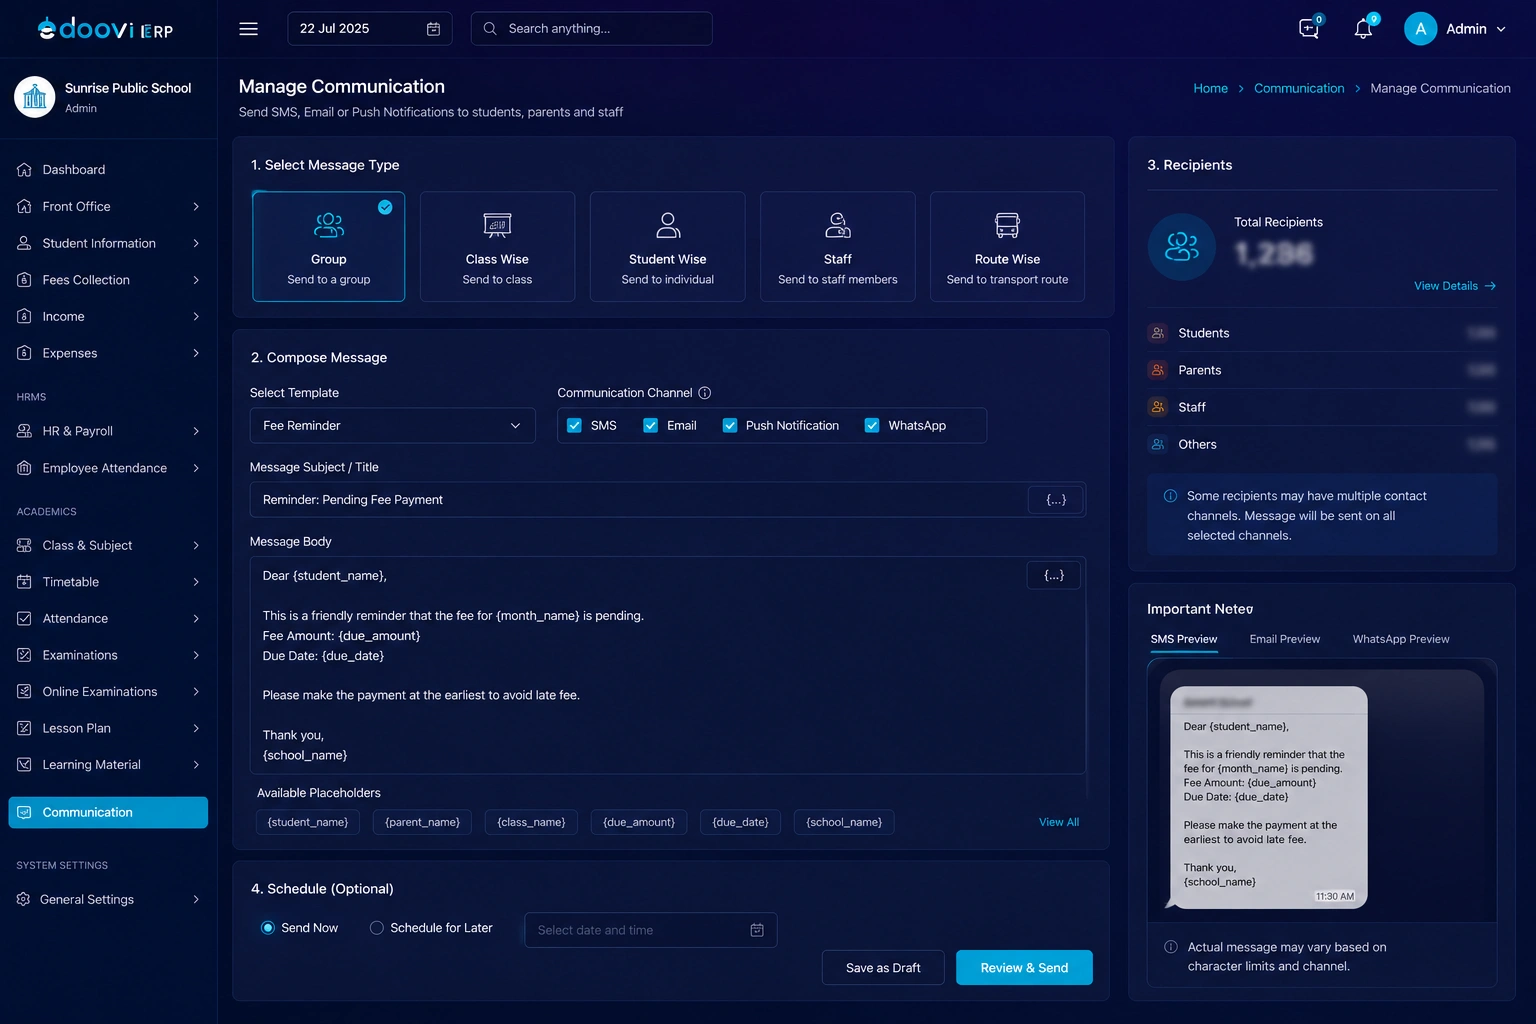1536x1024 pixels.
Task: Click the Others recipient row icon
Action: [x=1158, y=444]
